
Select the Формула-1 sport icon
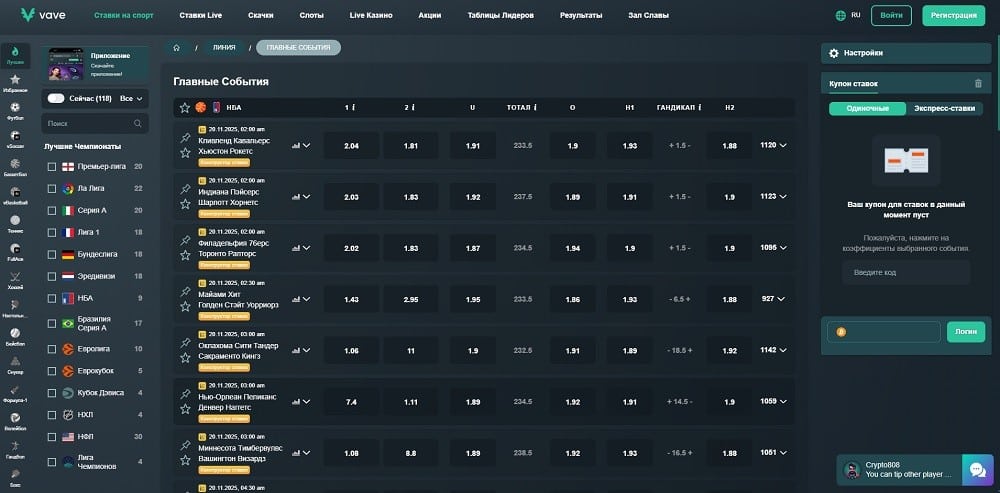click(x=15, y=393)
